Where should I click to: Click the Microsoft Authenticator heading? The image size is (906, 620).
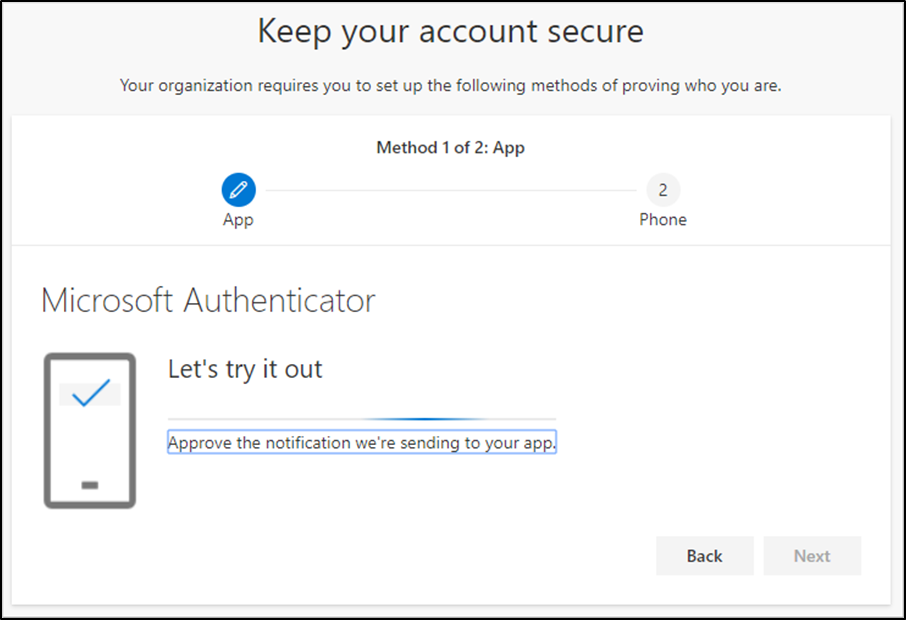pos(208,300)
